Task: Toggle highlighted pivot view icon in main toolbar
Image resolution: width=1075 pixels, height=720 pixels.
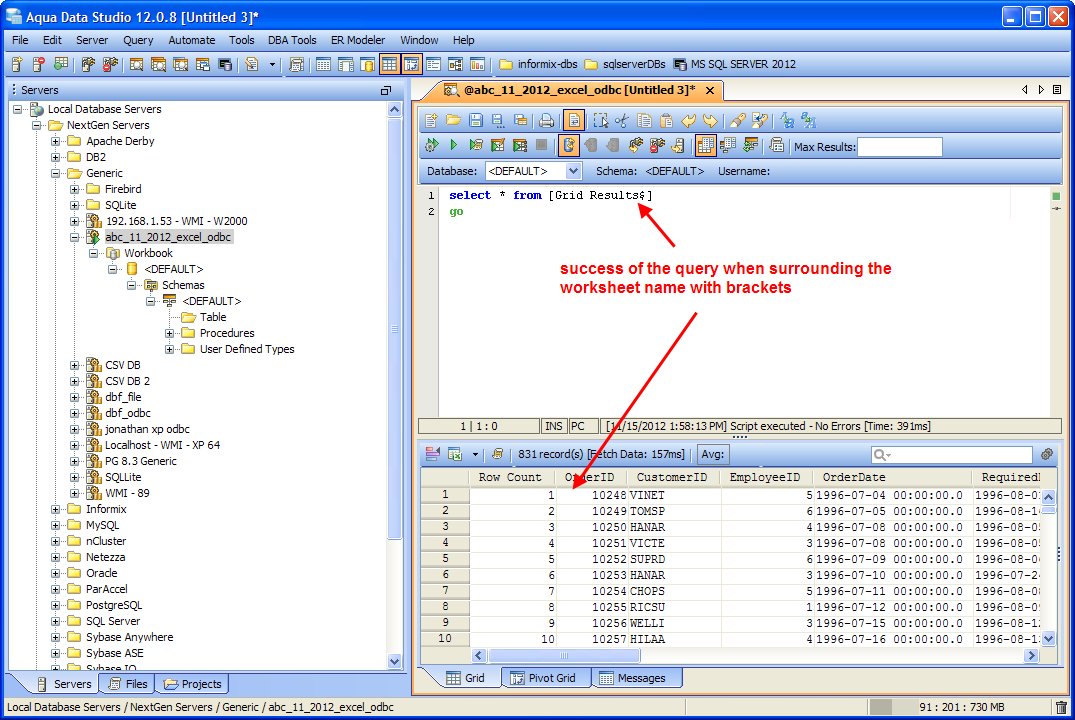Action: tap(411, 64)
